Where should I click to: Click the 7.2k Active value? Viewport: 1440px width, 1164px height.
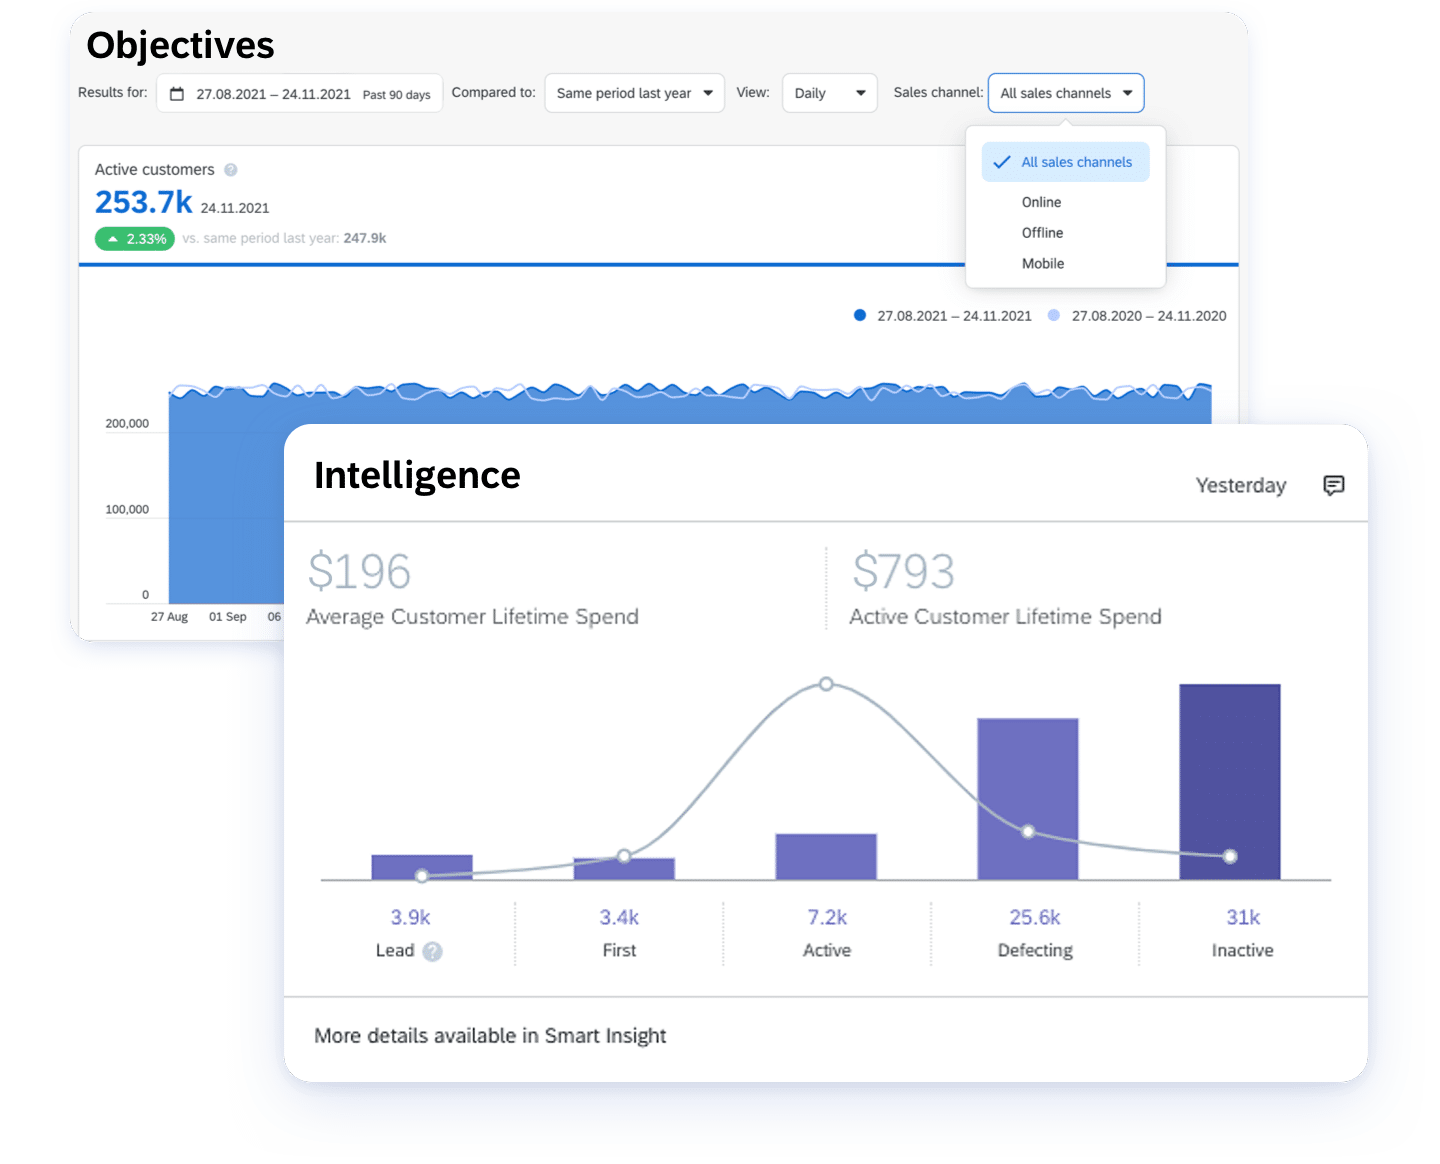pyautogui.click(x=827, y=917)
